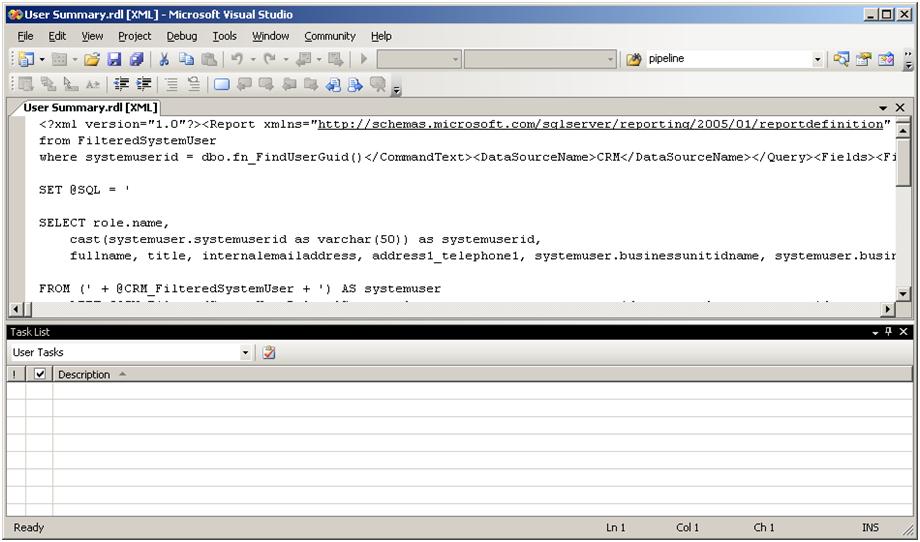Open the View menu
Screen dimensions: 920x542
pos(92,36)
